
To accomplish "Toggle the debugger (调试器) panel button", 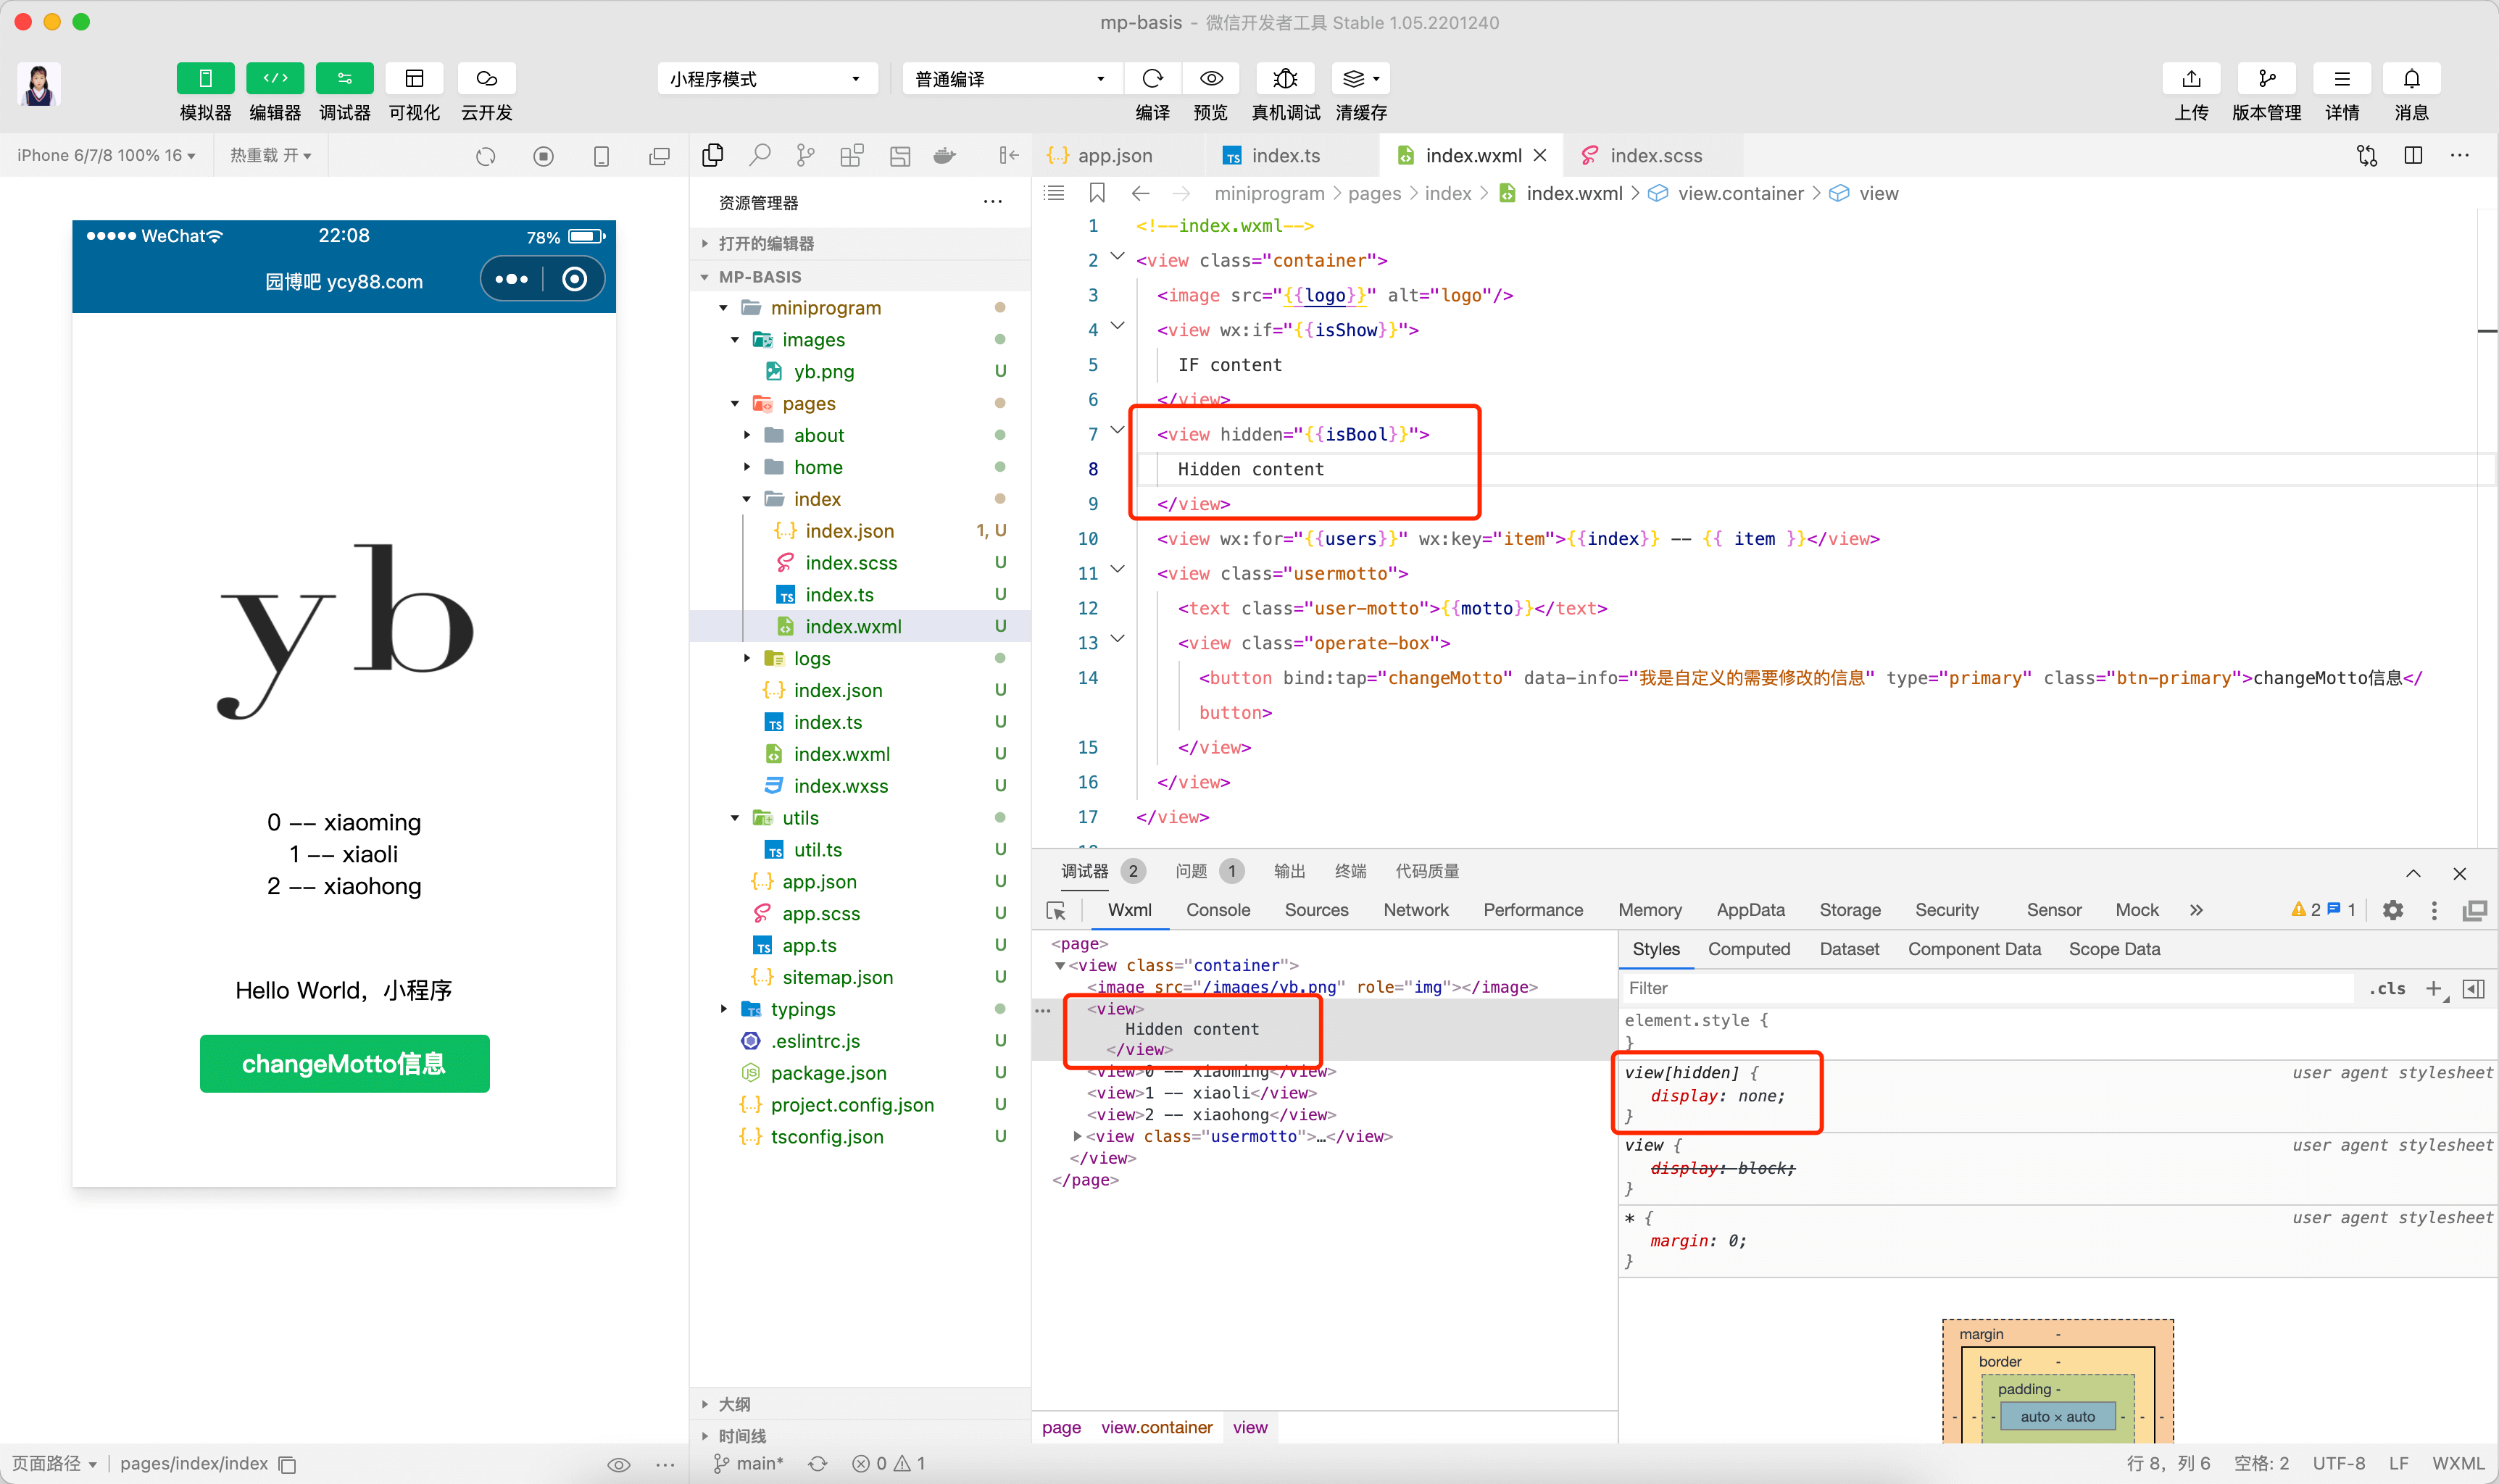I will 345,78.
